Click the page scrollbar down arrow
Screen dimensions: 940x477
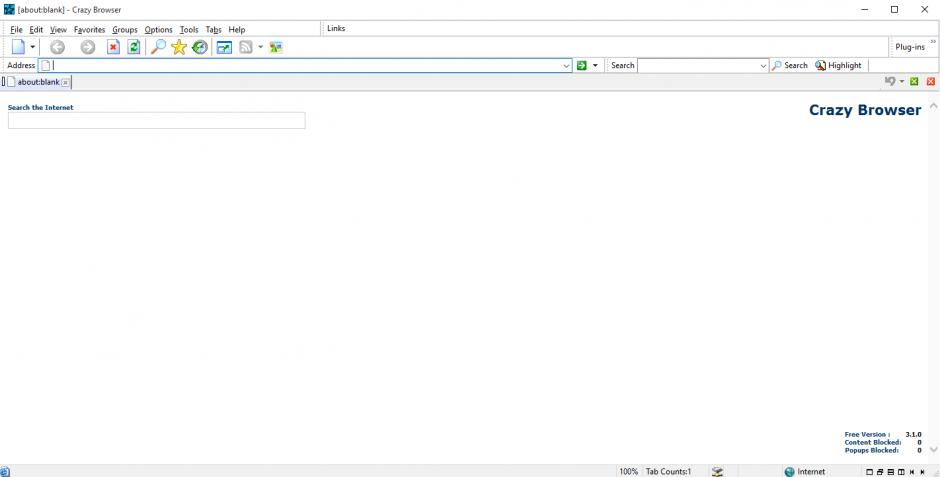pos(933,449)
